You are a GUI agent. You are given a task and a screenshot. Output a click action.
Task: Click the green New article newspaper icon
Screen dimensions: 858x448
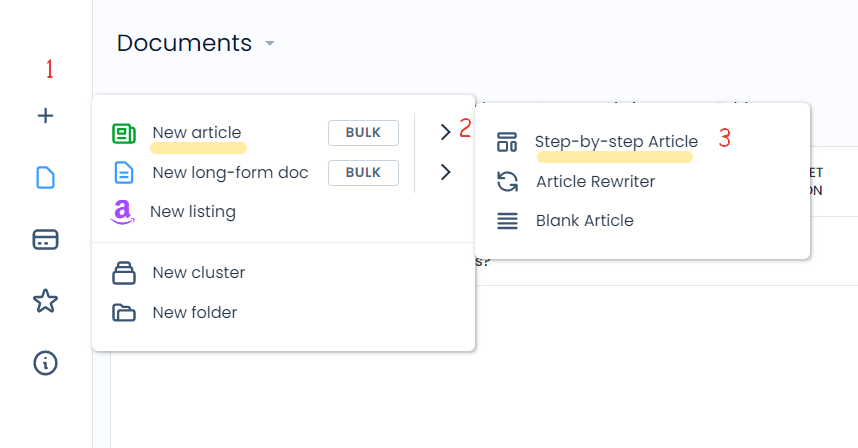tap(124, 133)
